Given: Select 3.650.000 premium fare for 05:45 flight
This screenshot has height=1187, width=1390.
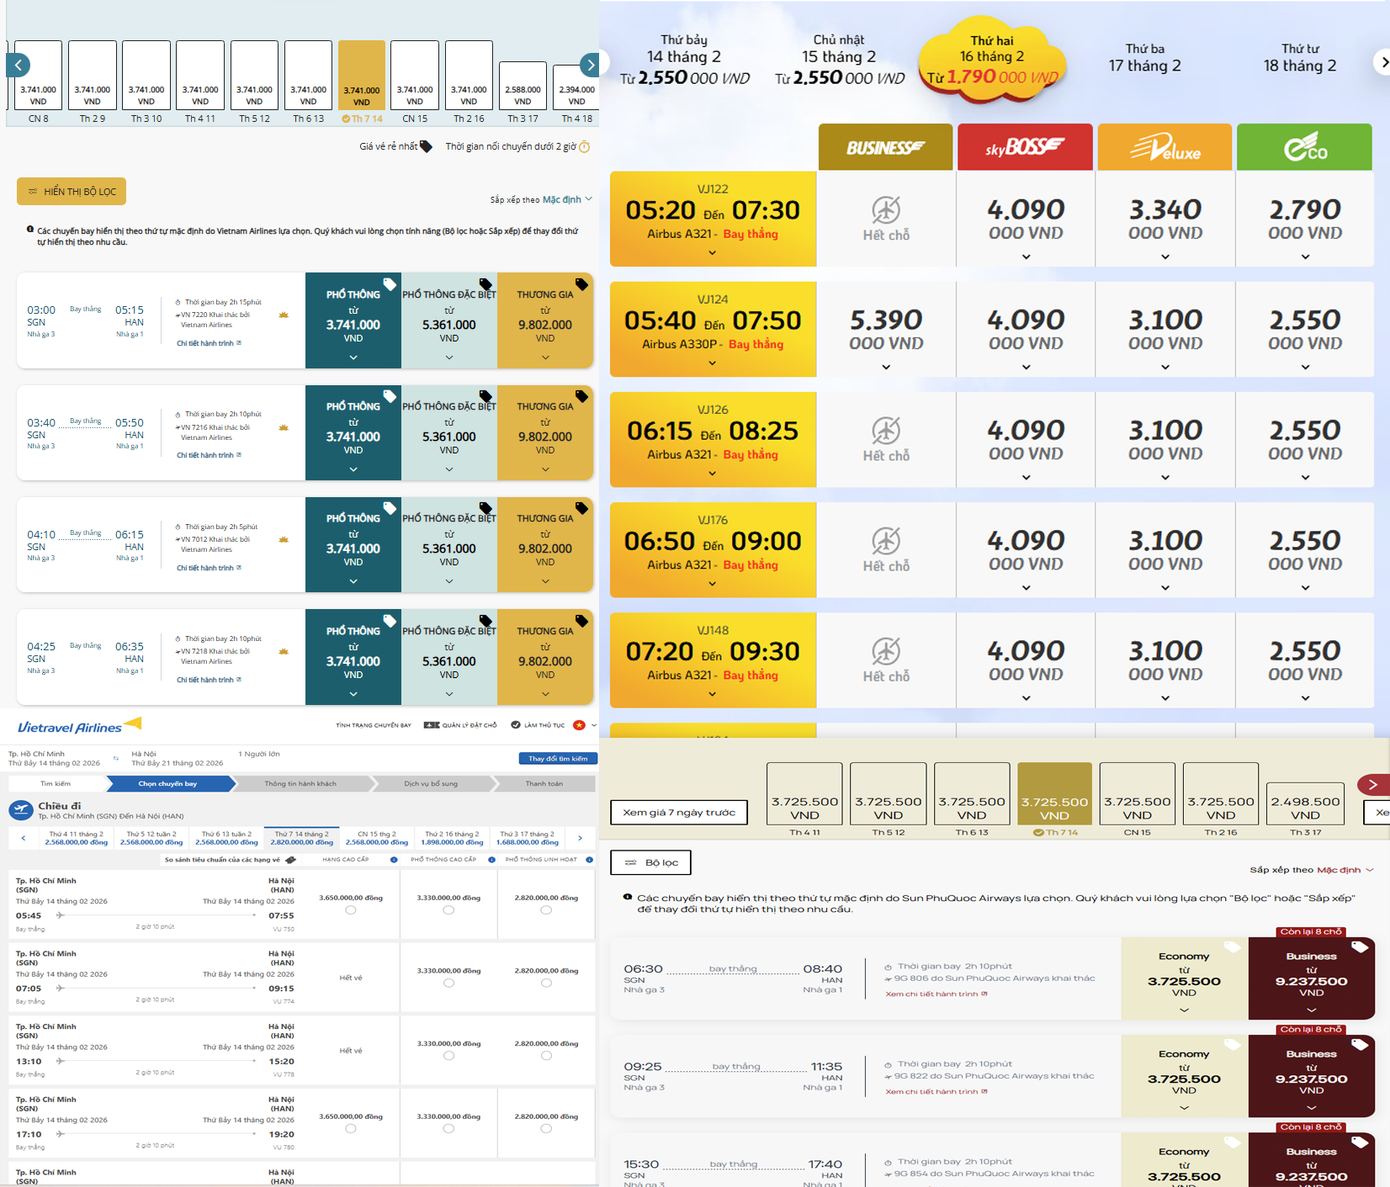Looking at the screenshot, I should click(x=350, y=910).
